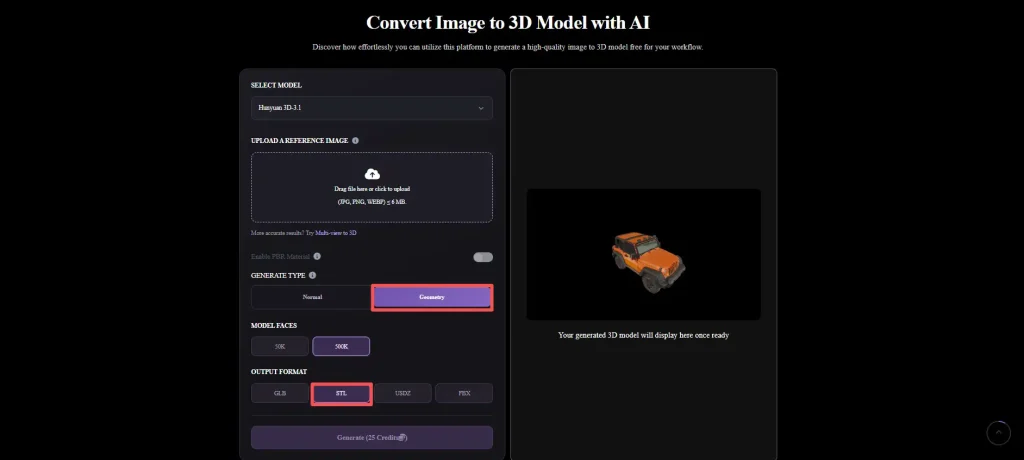Click the text 'Your generated 3D model will display here once ready'
Screen dimensions: 1024x460
click(x=643, y=335)
